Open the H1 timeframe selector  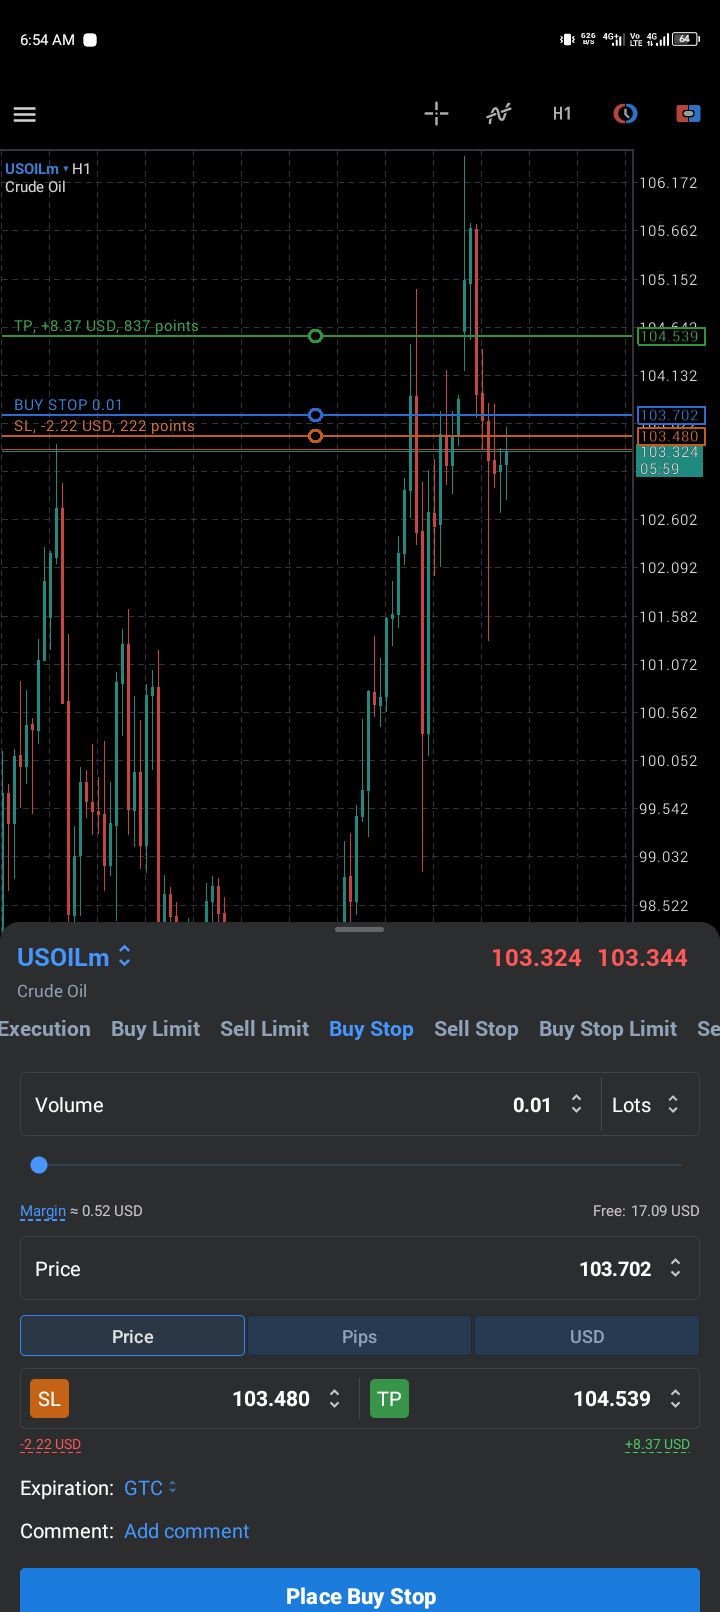point(562,114)
